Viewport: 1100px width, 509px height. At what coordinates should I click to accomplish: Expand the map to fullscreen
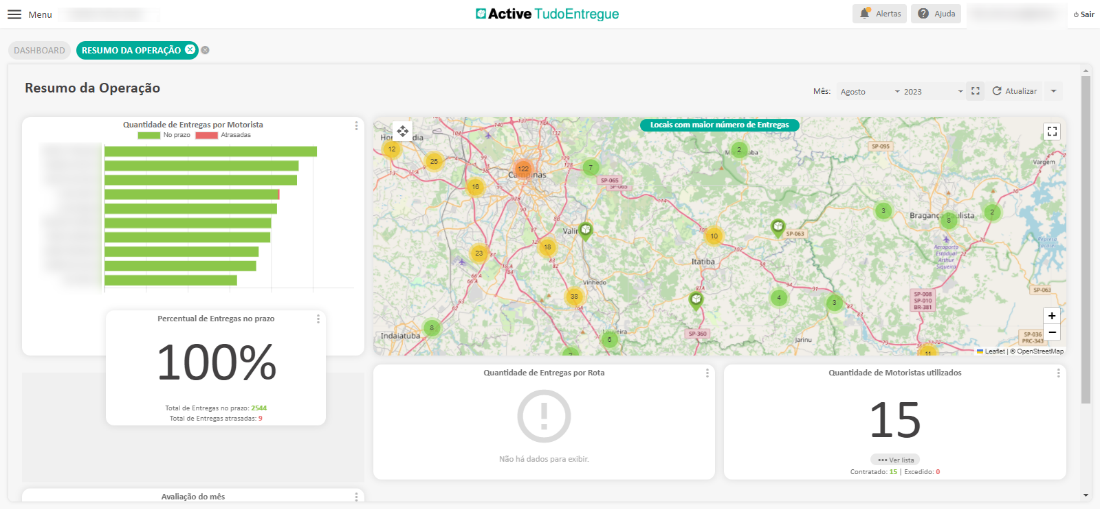(x=1051, y=131)
